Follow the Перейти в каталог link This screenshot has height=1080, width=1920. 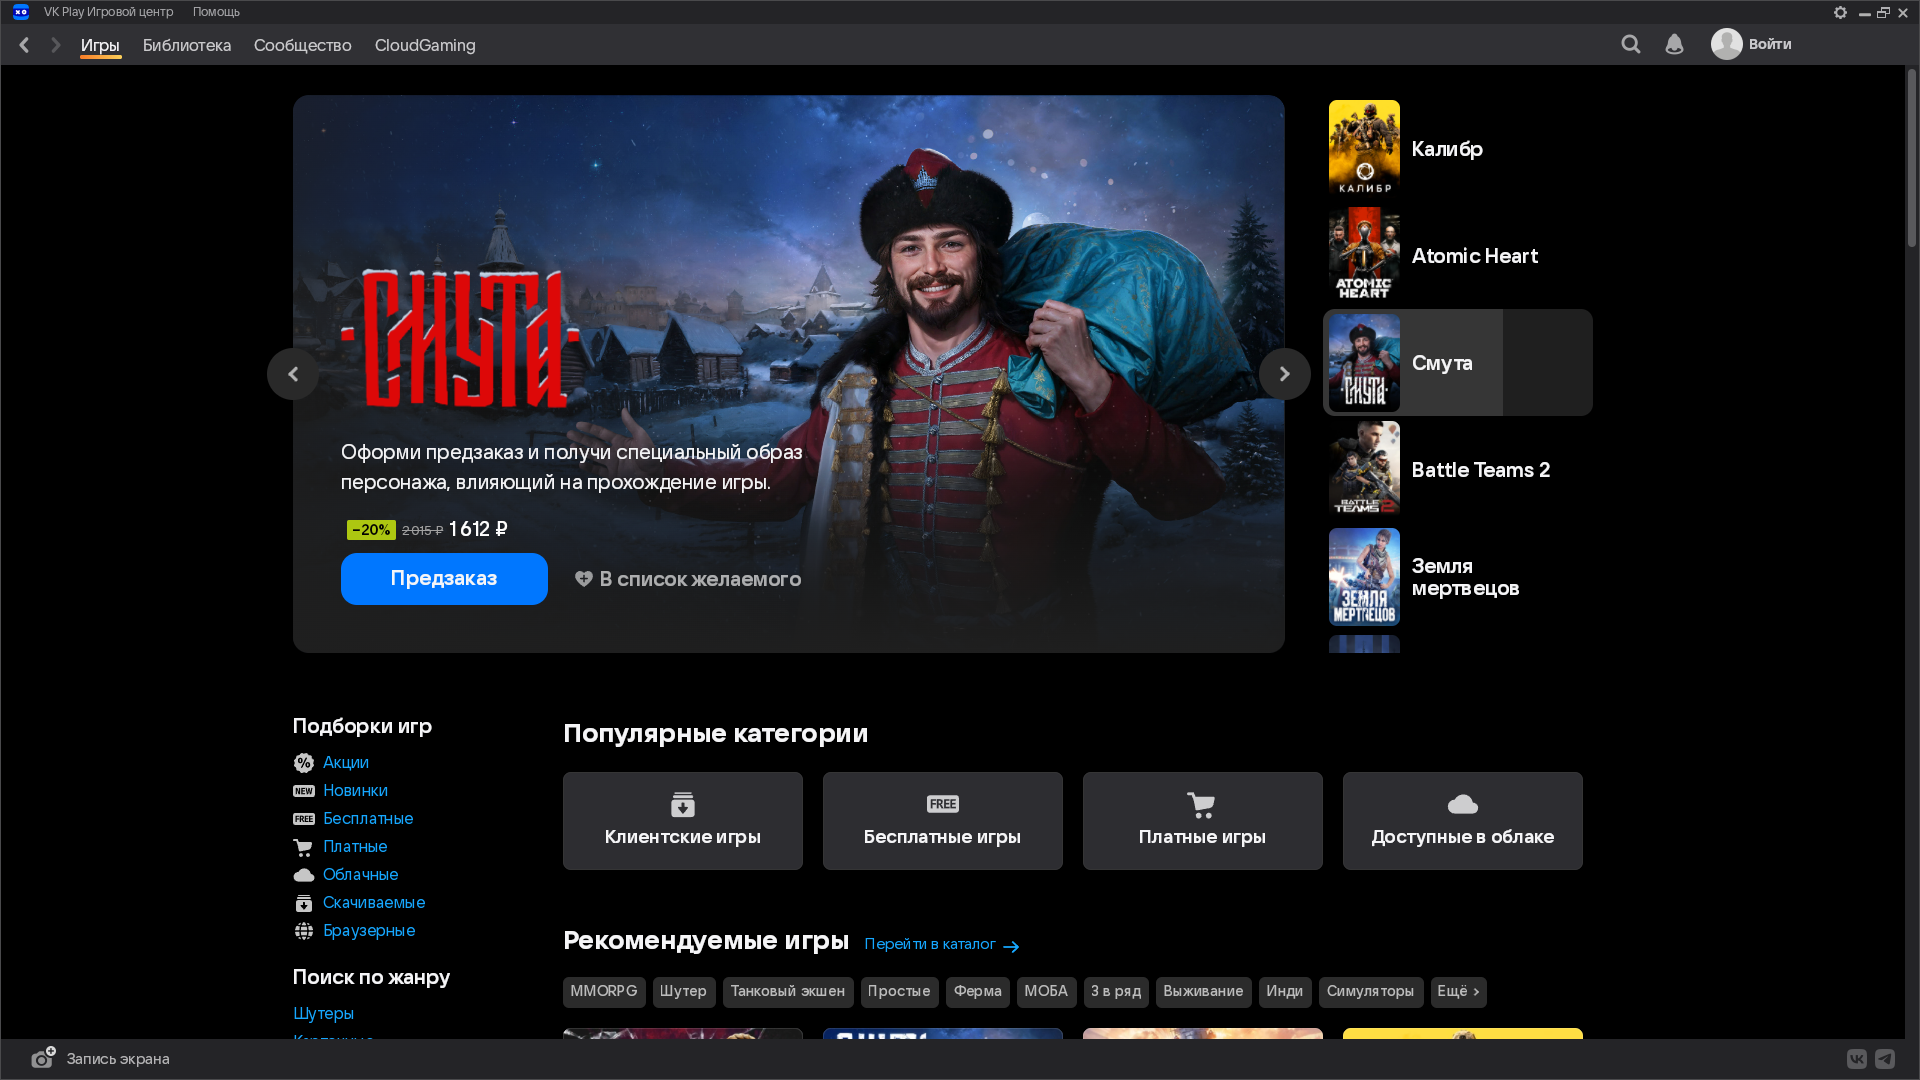click(x=942, y=945)
